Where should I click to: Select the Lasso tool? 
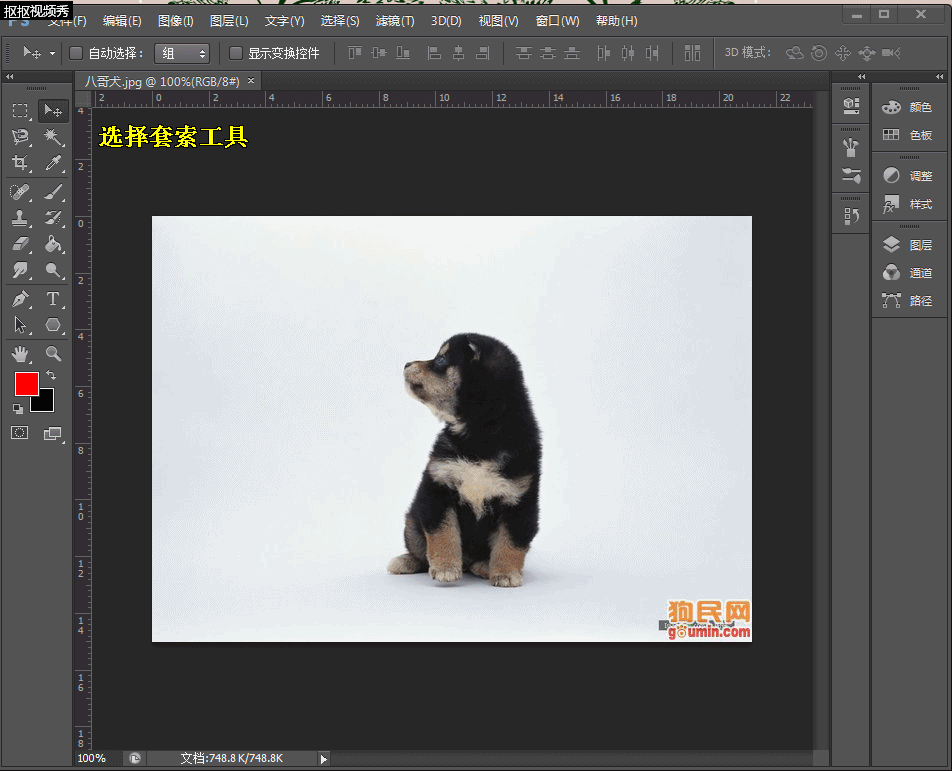[x=20, y=137]
